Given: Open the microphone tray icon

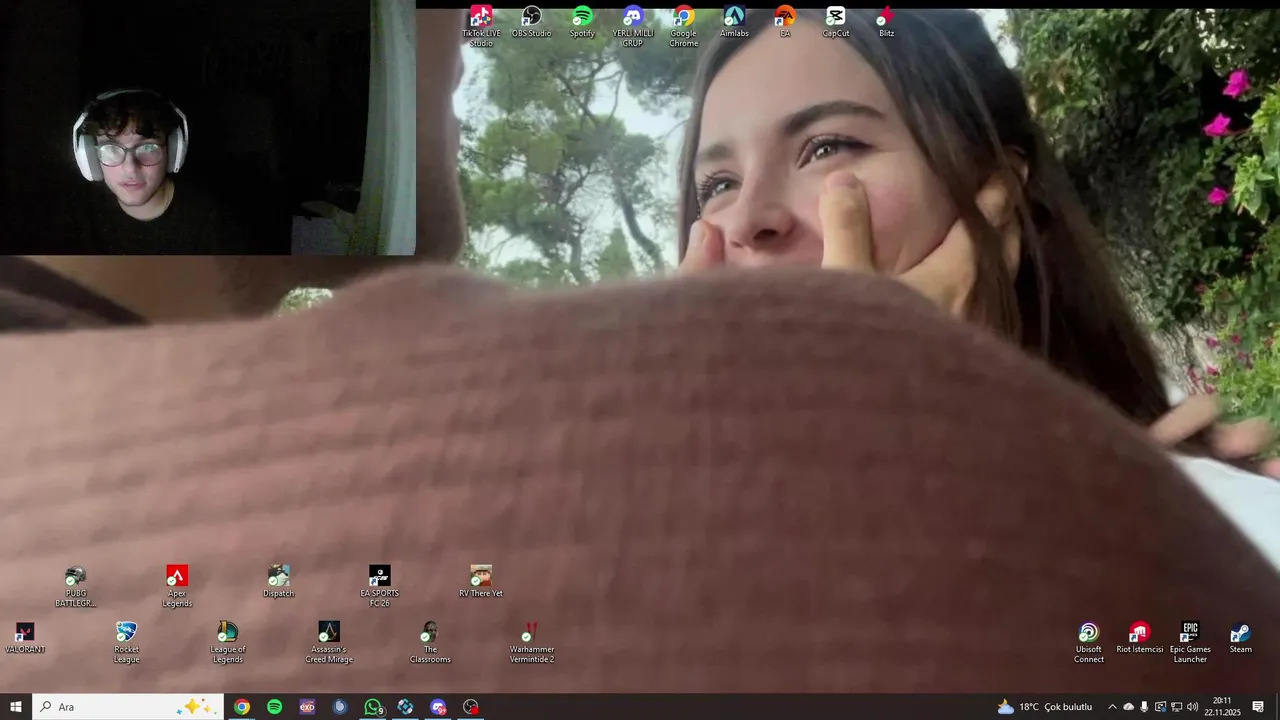Looking at the screenshot, I should tap(1145, 707).
